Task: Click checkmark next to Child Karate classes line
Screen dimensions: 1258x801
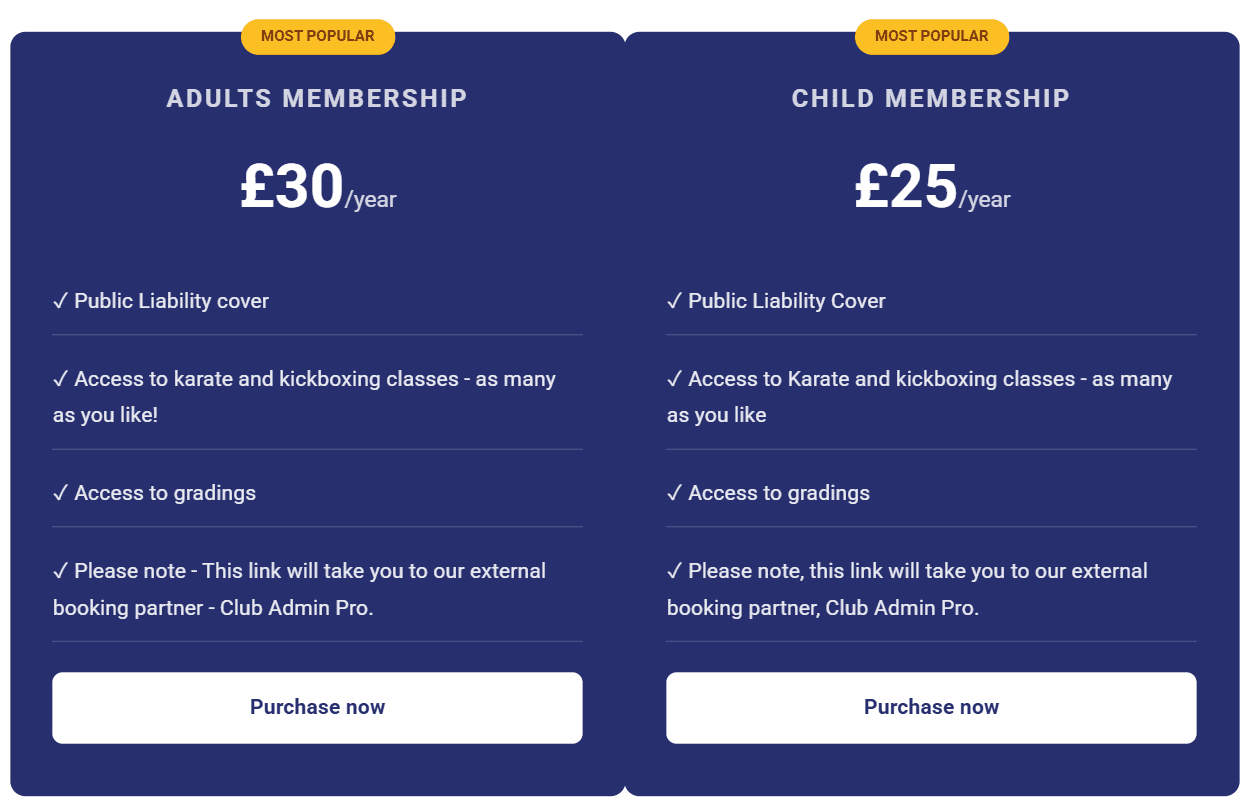Action: coord(675,378)
